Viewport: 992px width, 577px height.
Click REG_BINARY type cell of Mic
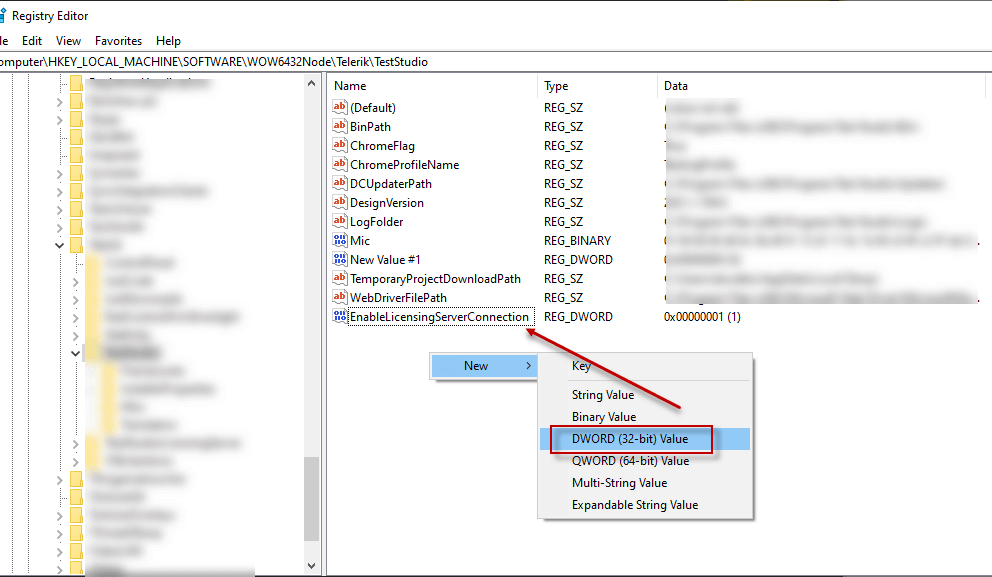click(x=577, y=240)
